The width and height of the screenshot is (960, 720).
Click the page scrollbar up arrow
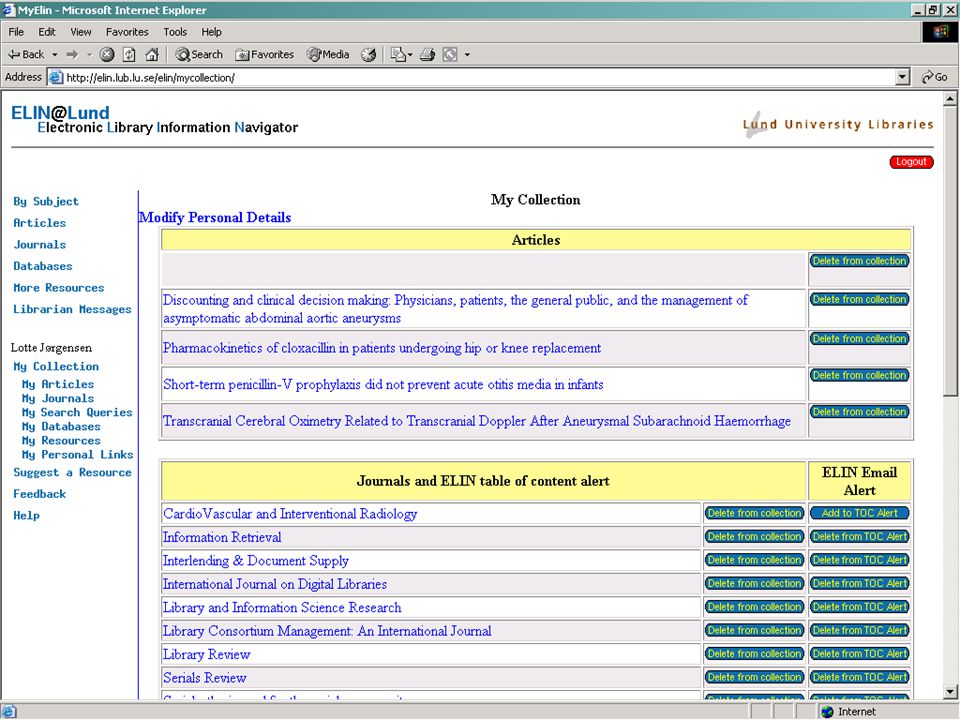950,98
